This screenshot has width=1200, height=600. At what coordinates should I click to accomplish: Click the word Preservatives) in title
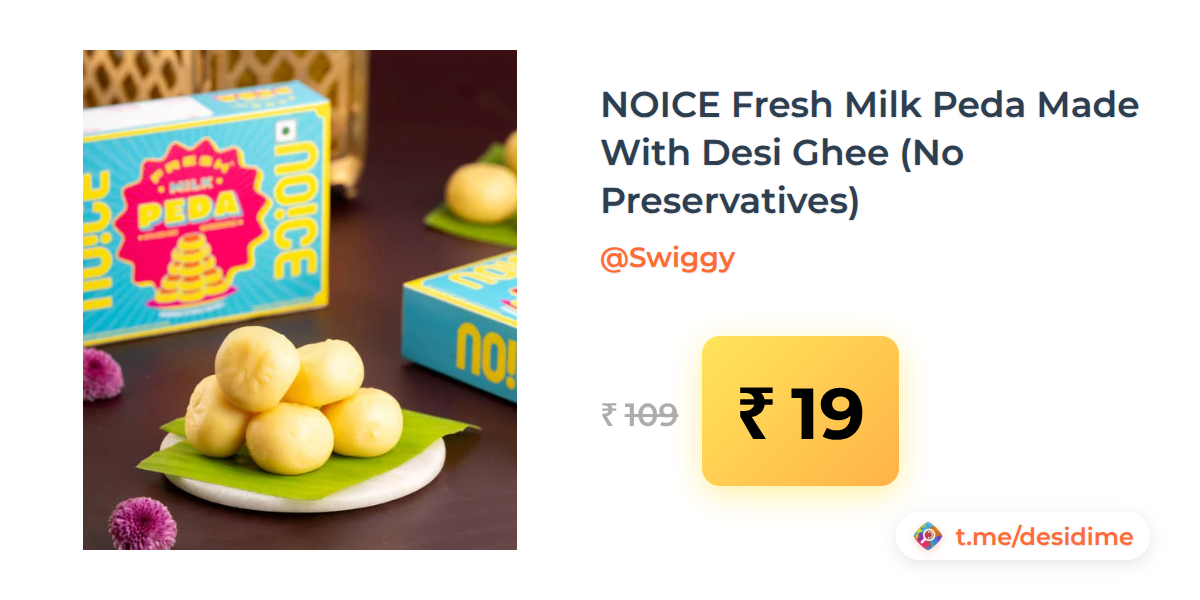point(730,201)
